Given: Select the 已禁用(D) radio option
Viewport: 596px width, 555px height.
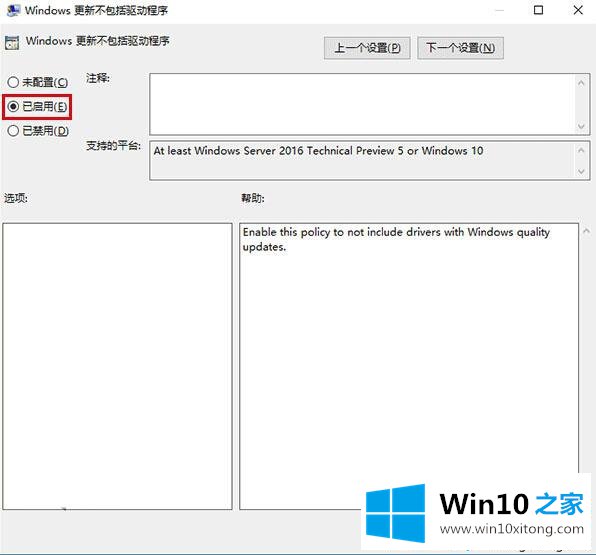Looking at the screenshot, I should coord(37,131).
